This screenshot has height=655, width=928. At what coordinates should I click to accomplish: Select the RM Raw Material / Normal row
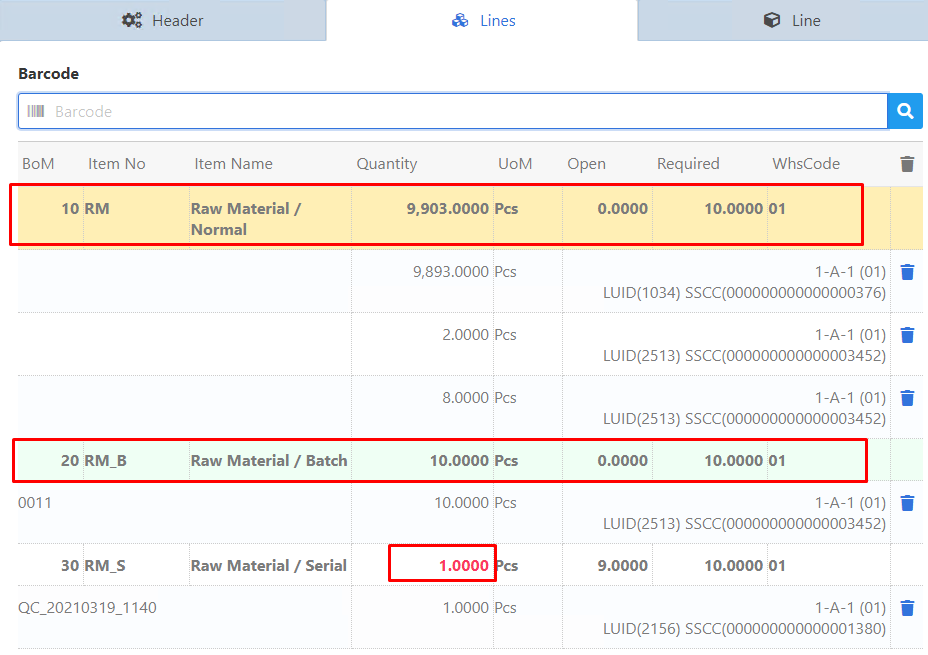435,215
